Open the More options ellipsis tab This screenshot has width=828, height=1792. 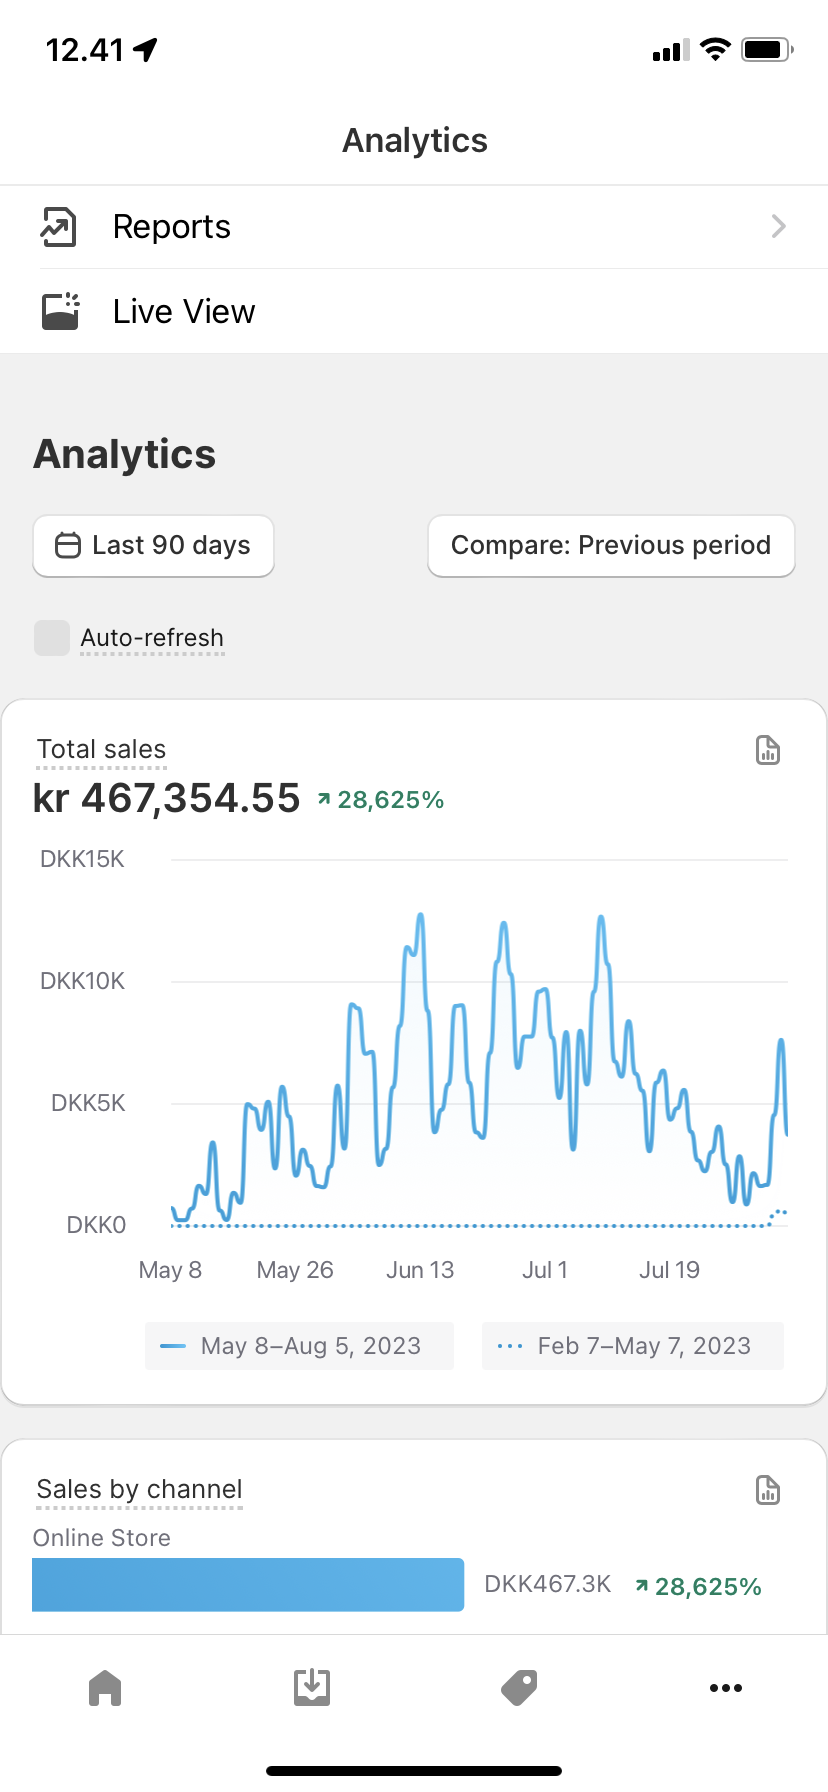(x=725, y=1688)
